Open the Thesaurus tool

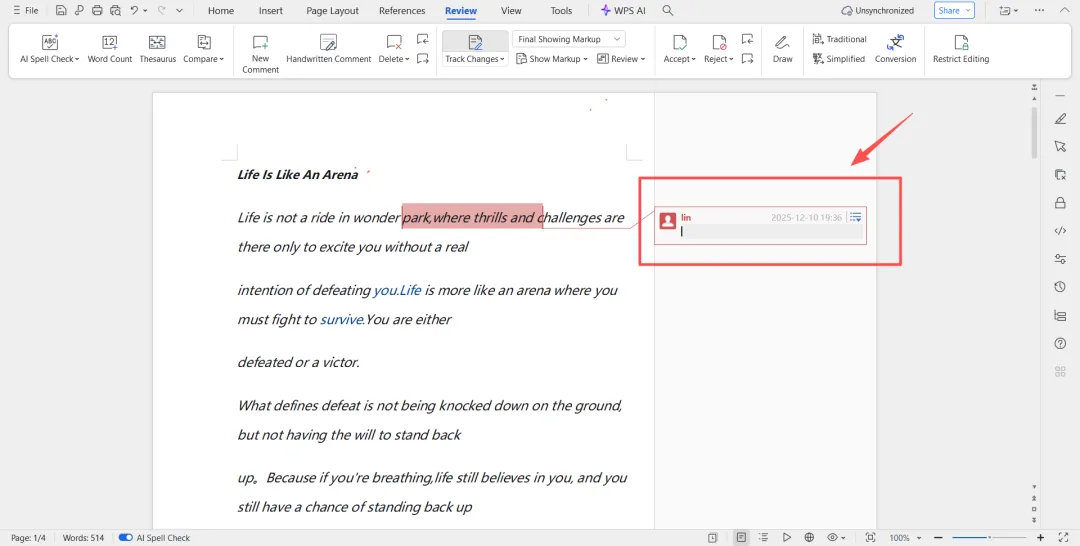(x=158, y=49)
